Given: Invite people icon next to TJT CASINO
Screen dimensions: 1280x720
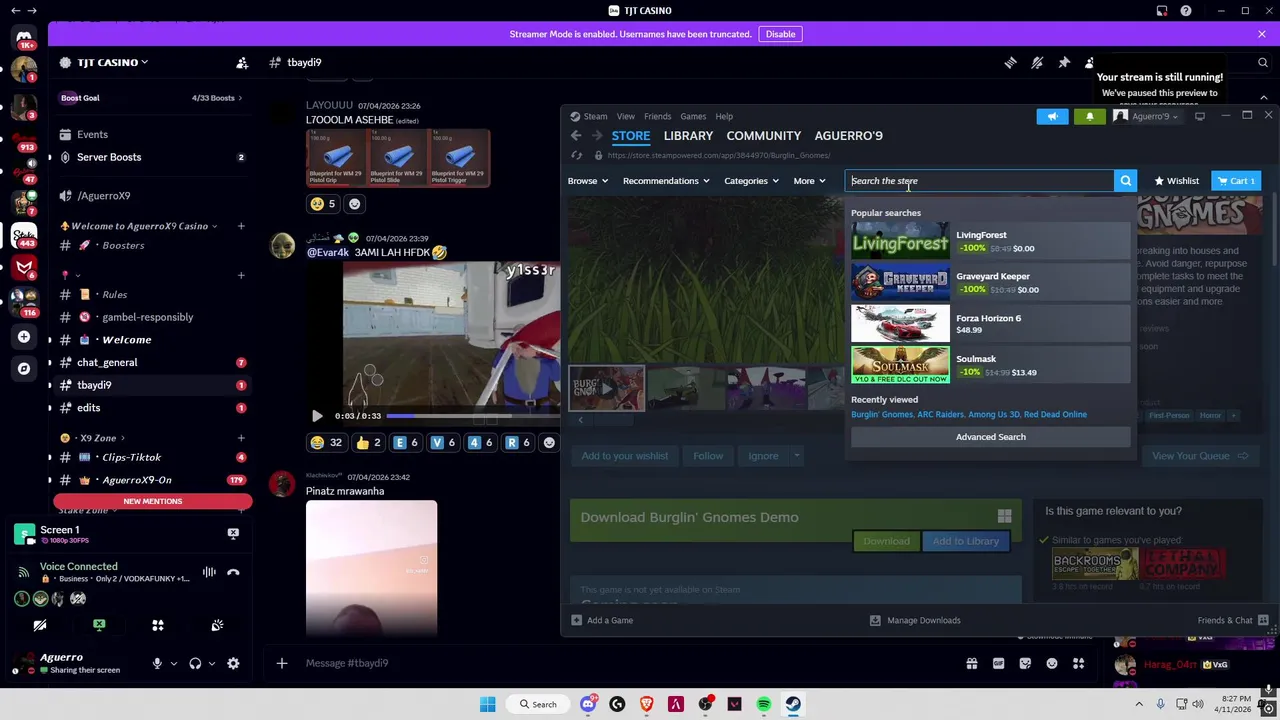Looking at the screenshot, I should pos(242,62).
